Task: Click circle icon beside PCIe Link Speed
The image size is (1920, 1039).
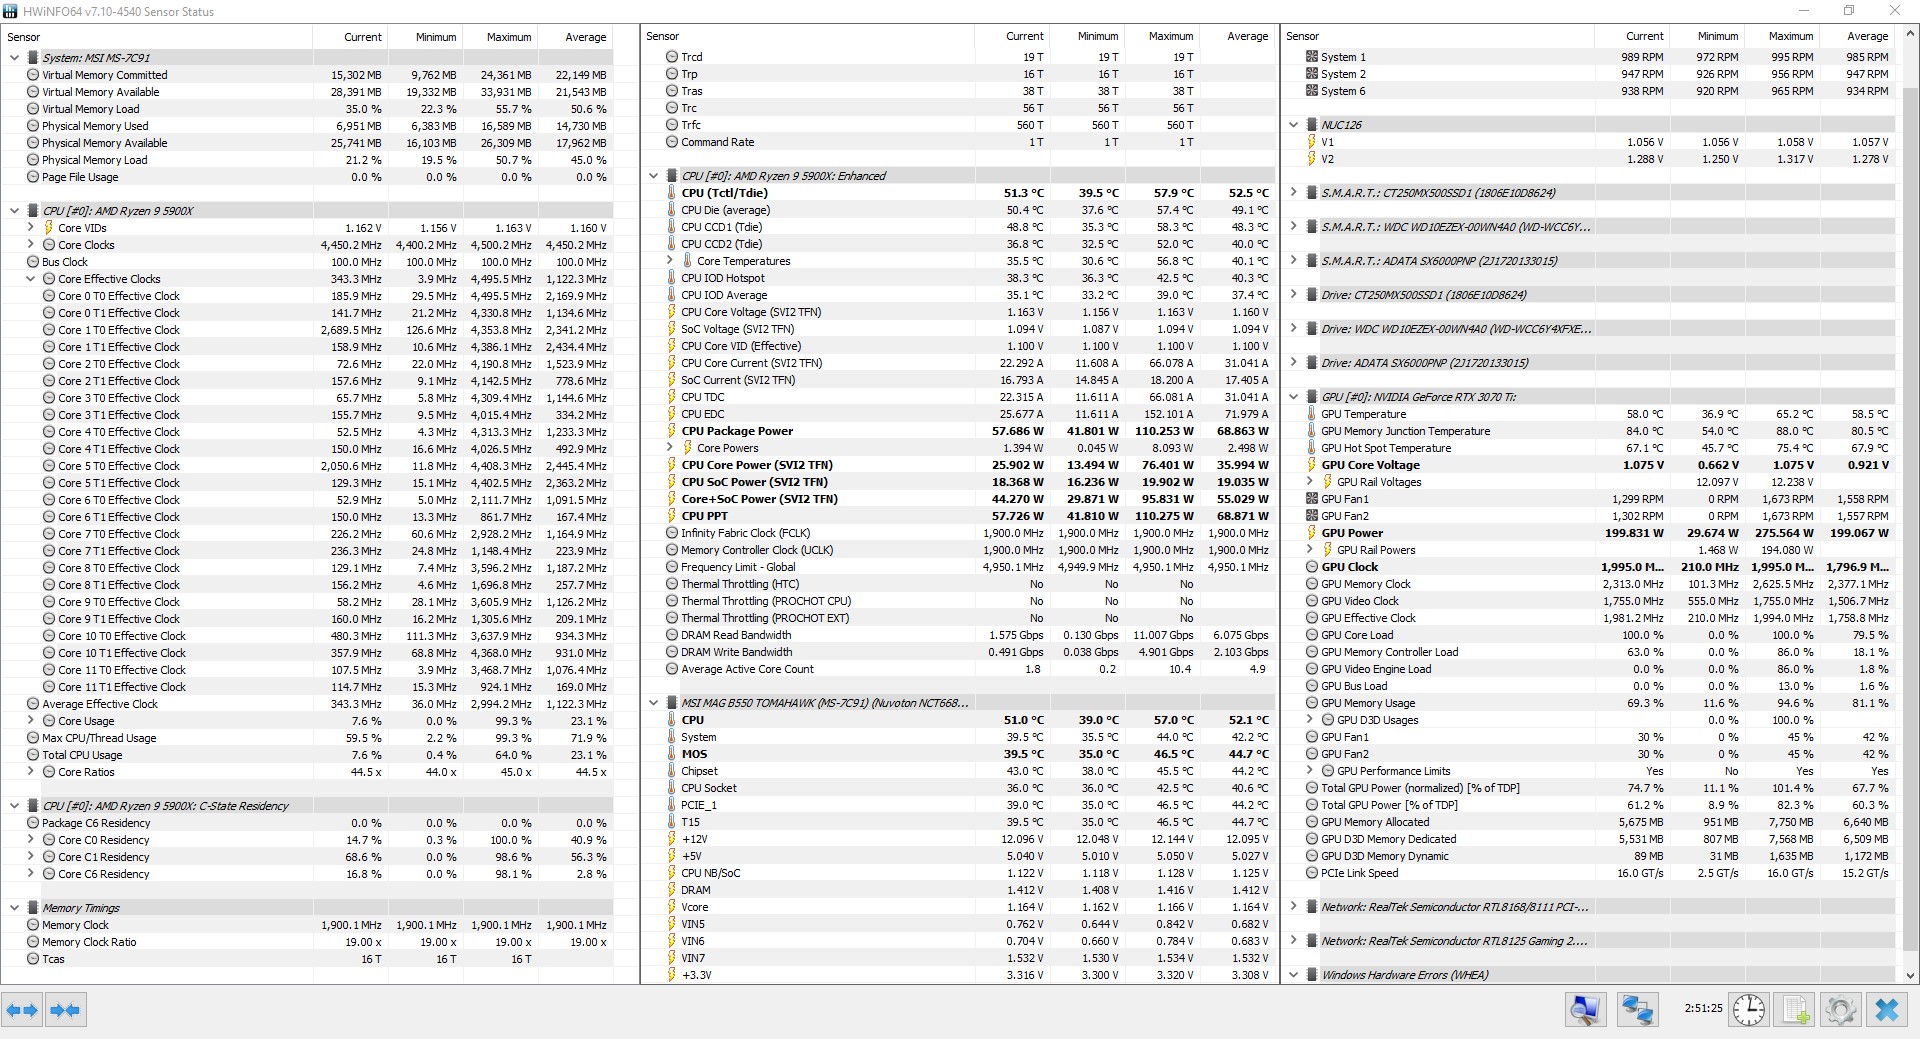Action: [x=1312, y=873]
